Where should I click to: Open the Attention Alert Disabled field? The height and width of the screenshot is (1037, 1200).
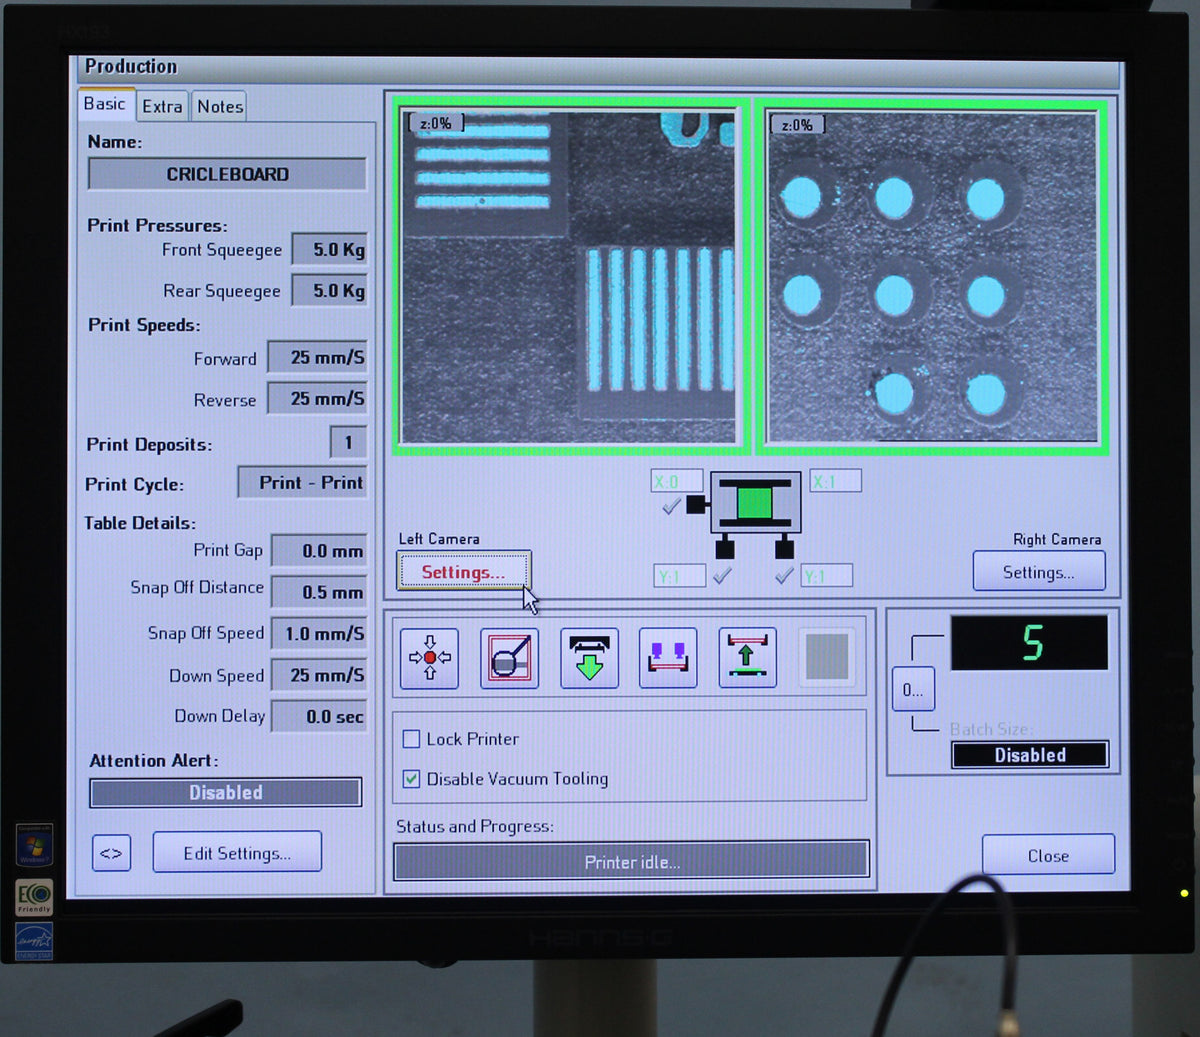[x=226, y=792]
